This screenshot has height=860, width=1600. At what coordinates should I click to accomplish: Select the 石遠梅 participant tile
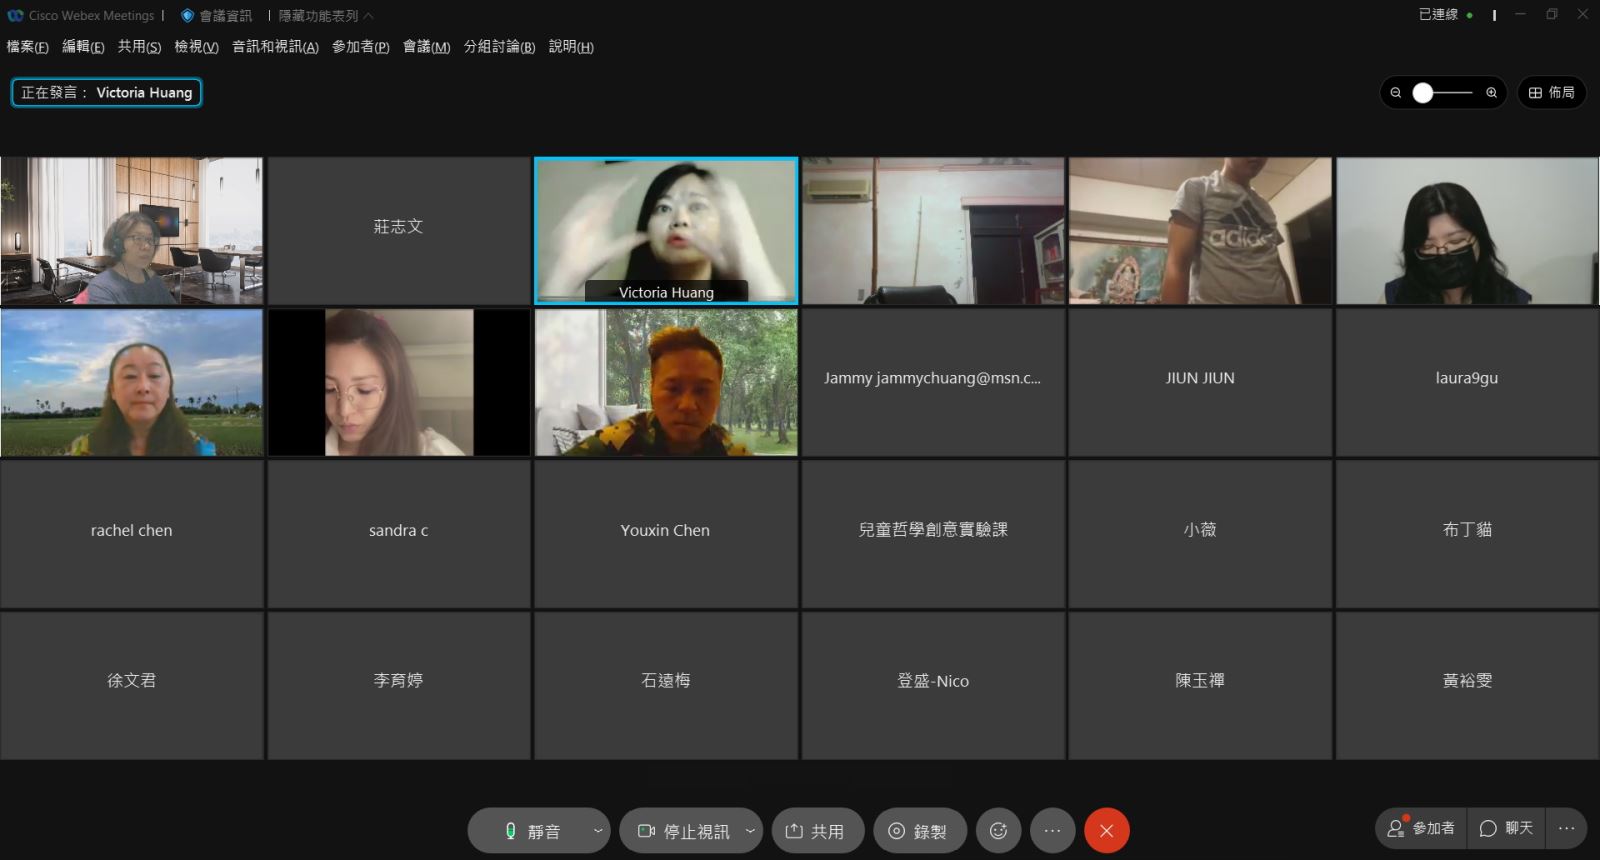[x=666, y=685]
